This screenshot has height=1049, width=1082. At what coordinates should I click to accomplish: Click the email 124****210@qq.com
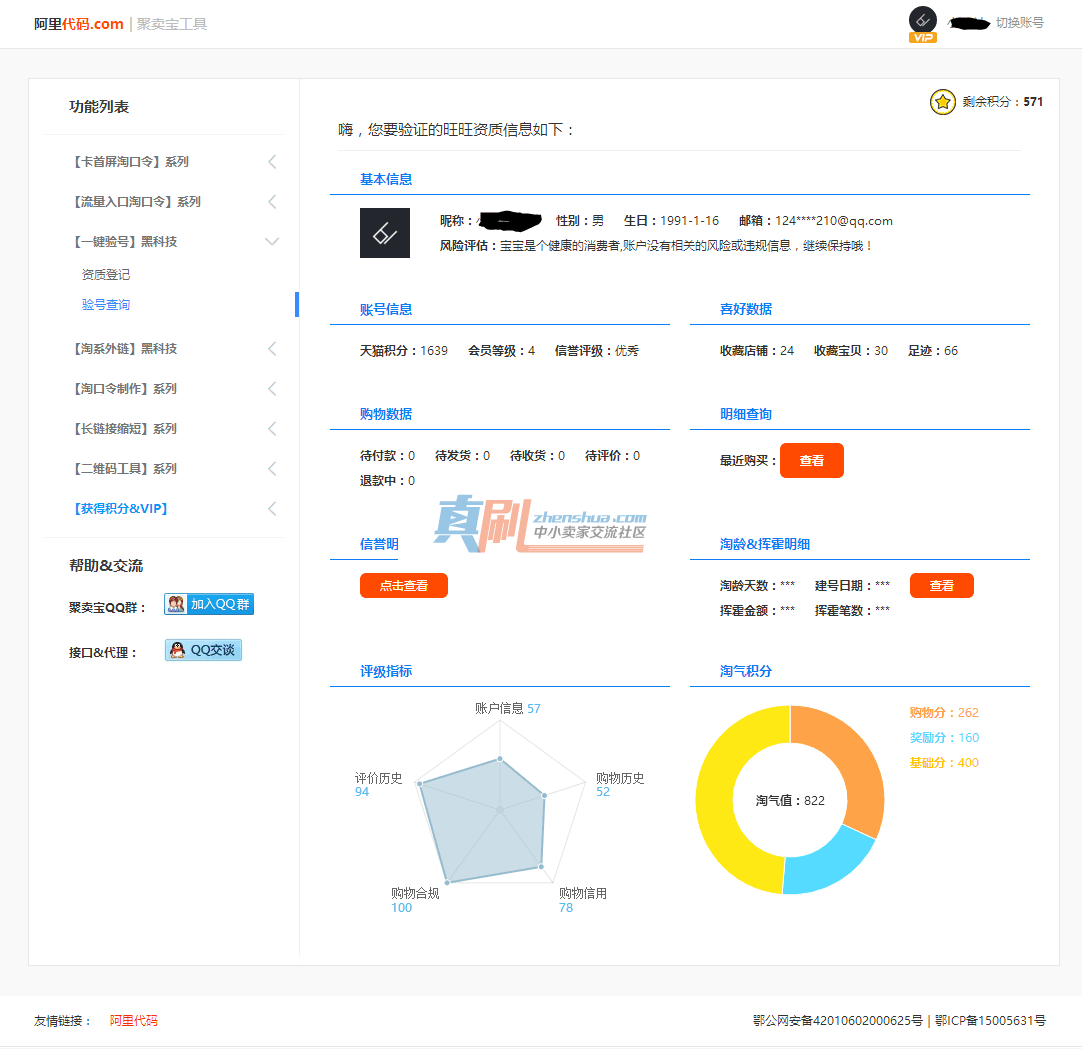coord(834,221)
